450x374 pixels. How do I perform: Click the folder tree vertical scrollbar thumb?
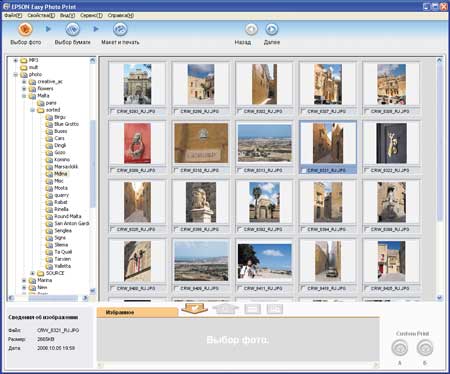93,164
